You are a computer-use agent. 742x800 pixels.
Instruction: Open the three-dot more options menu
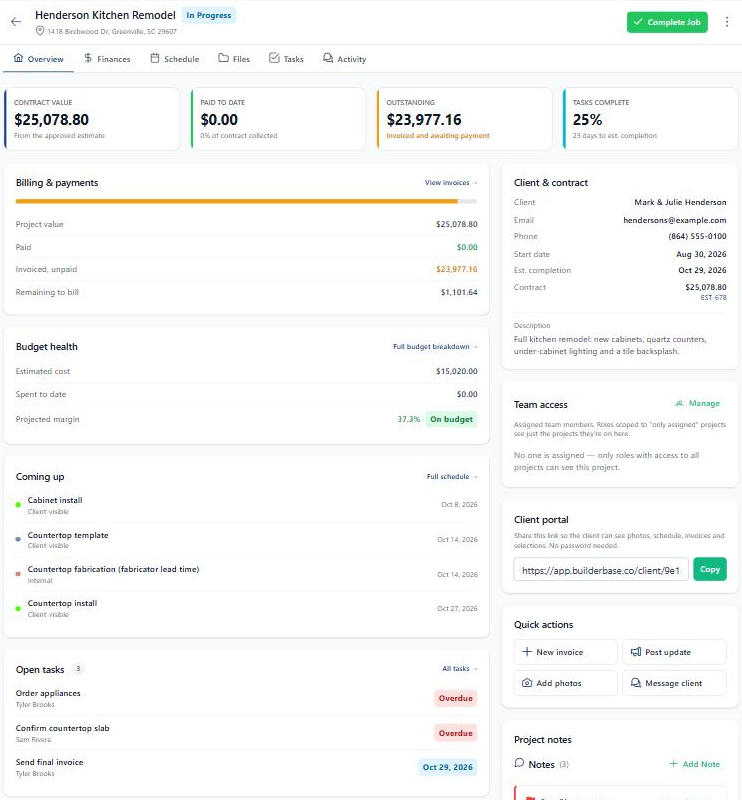tap(727, 22)
